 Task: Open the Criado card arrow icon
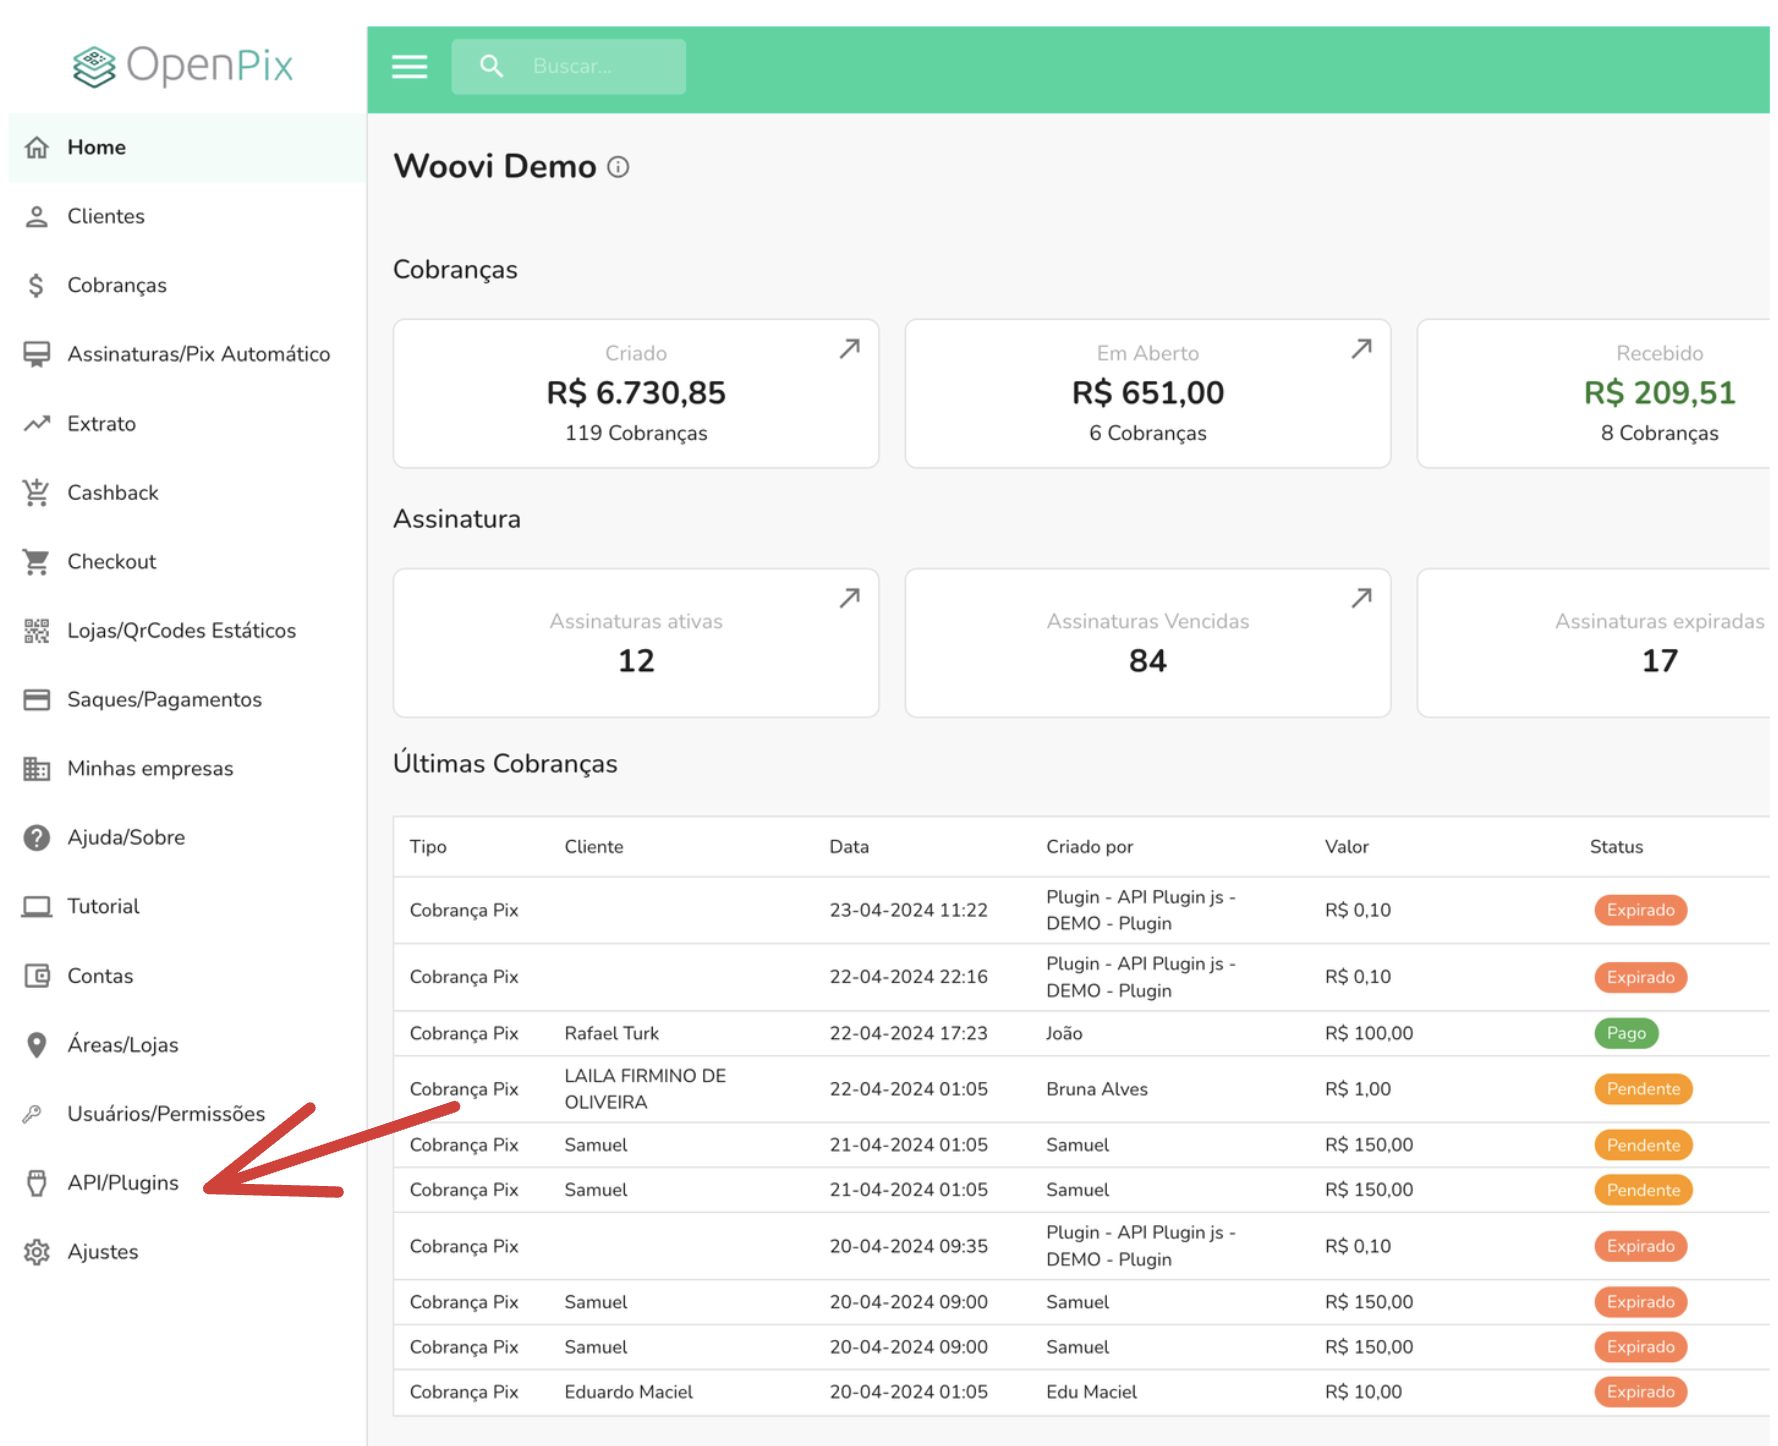[849, 349]
